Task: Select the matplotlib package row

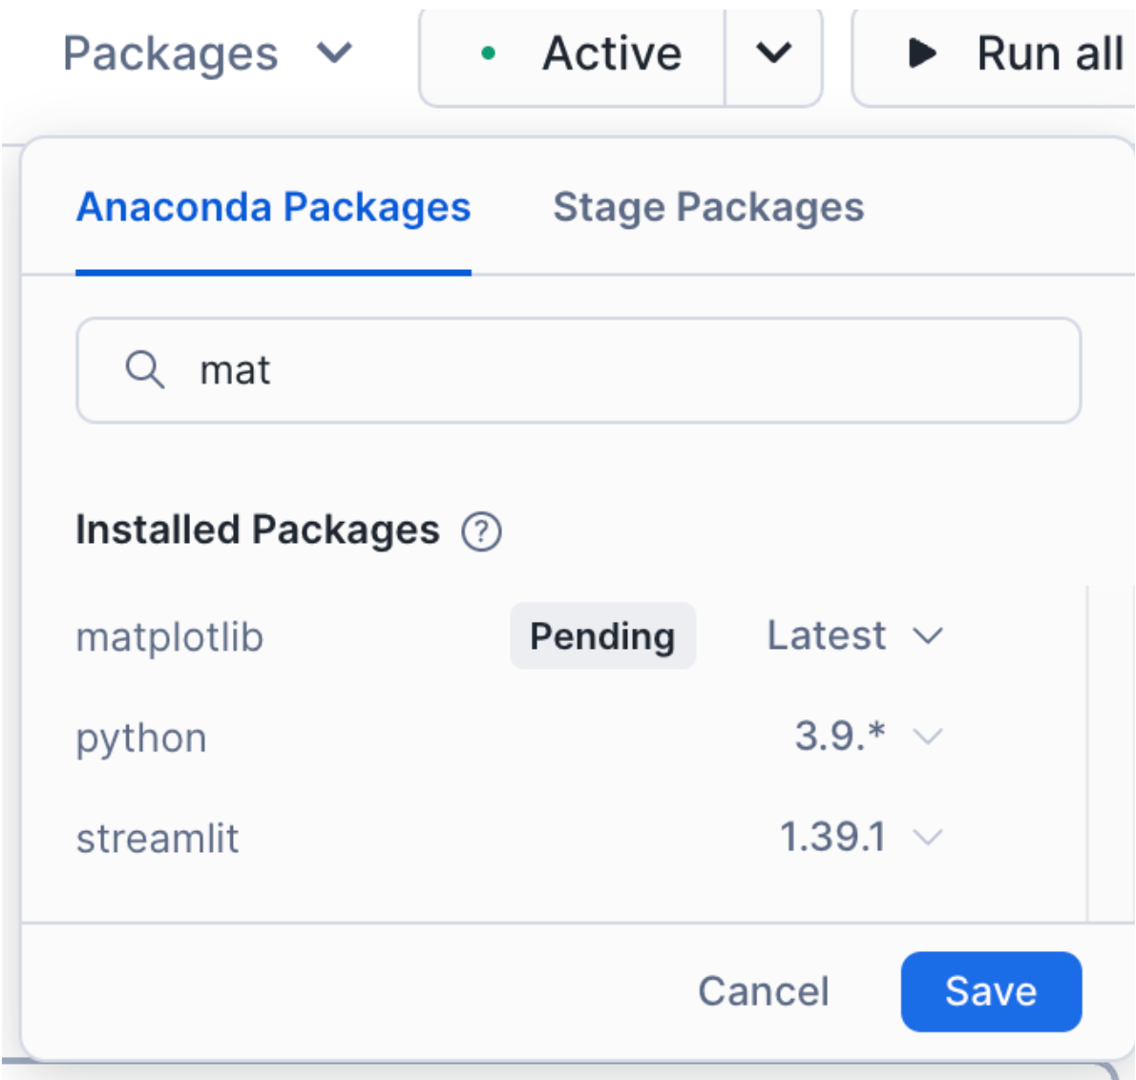Action: (x=170, y=636)
